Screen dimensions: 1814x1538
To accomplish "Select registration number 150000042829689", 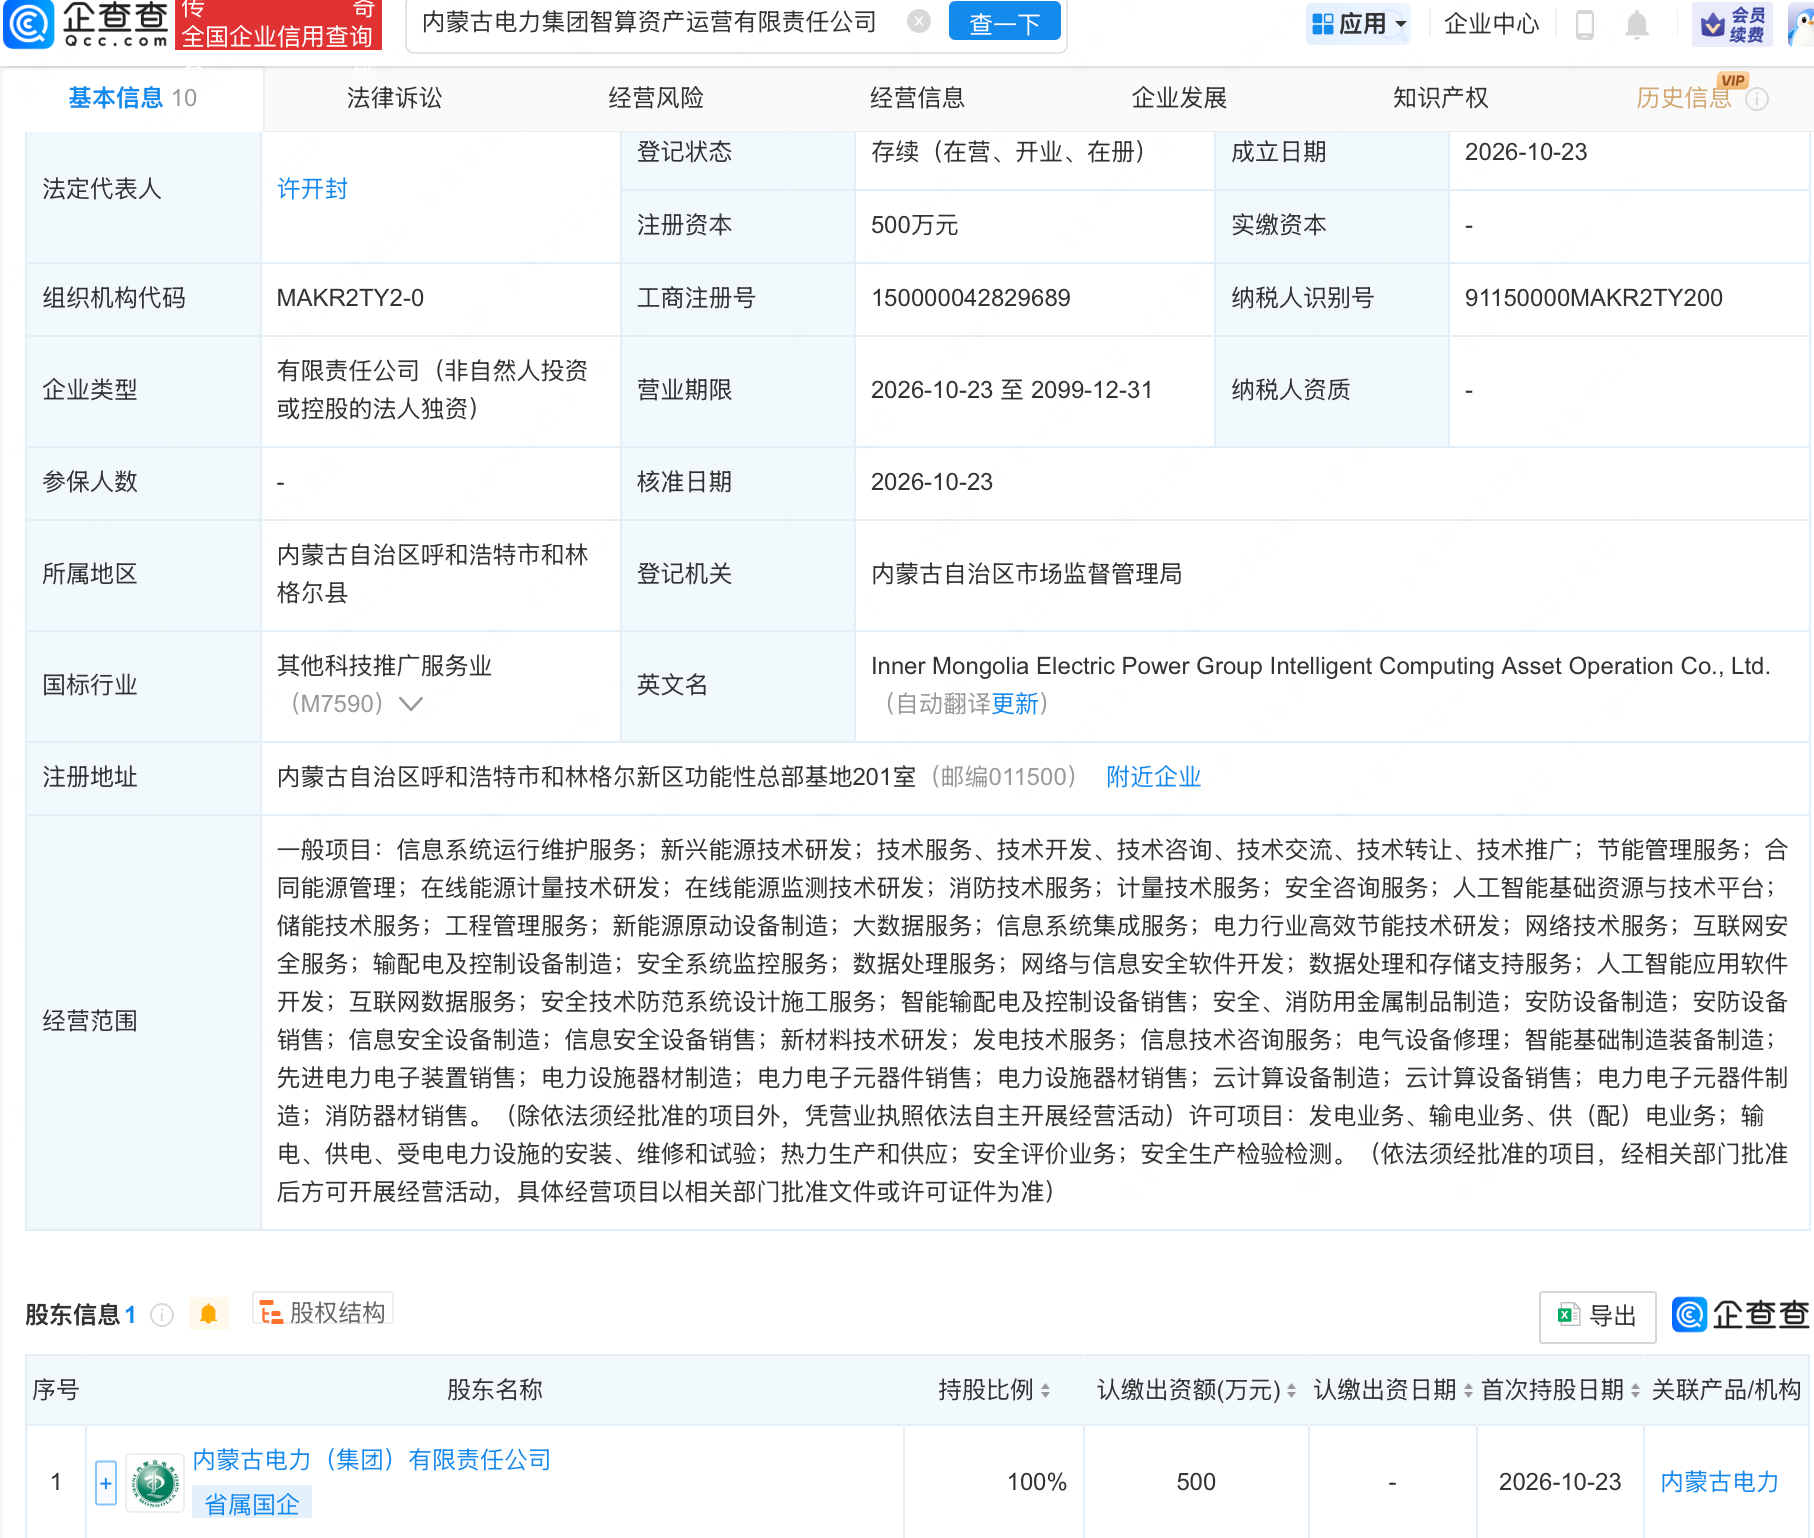I will tap(970, 298).
